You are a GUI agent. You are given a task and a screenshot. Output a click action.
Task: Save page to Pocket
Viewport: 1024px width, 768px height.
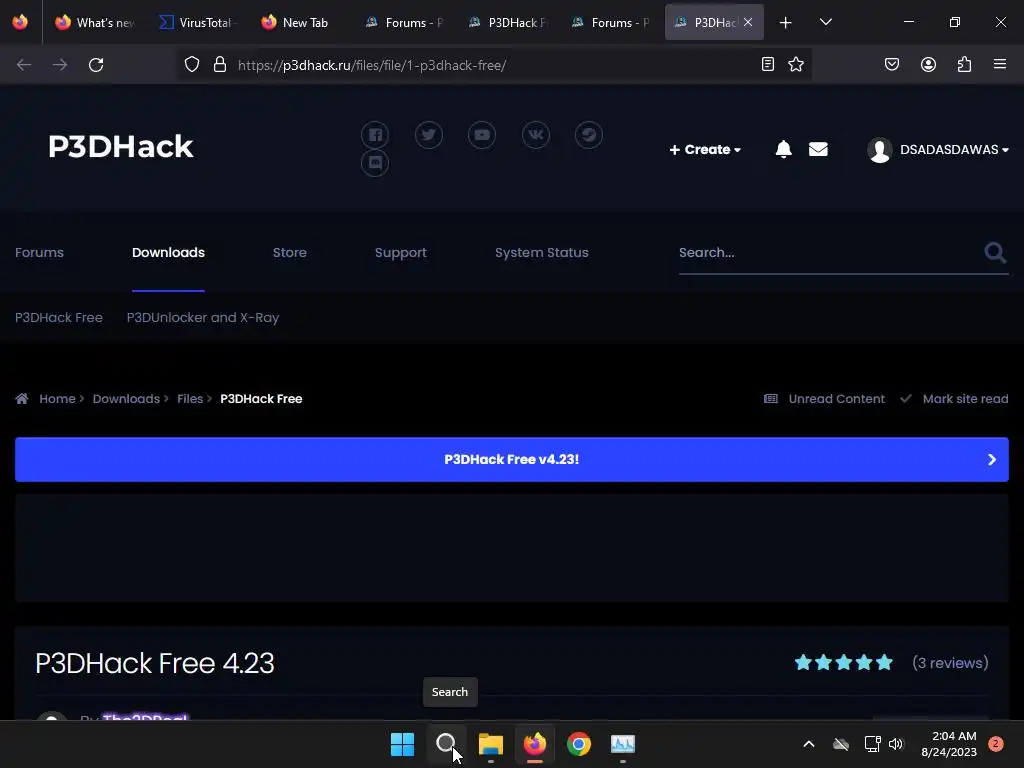coord(892,64)
